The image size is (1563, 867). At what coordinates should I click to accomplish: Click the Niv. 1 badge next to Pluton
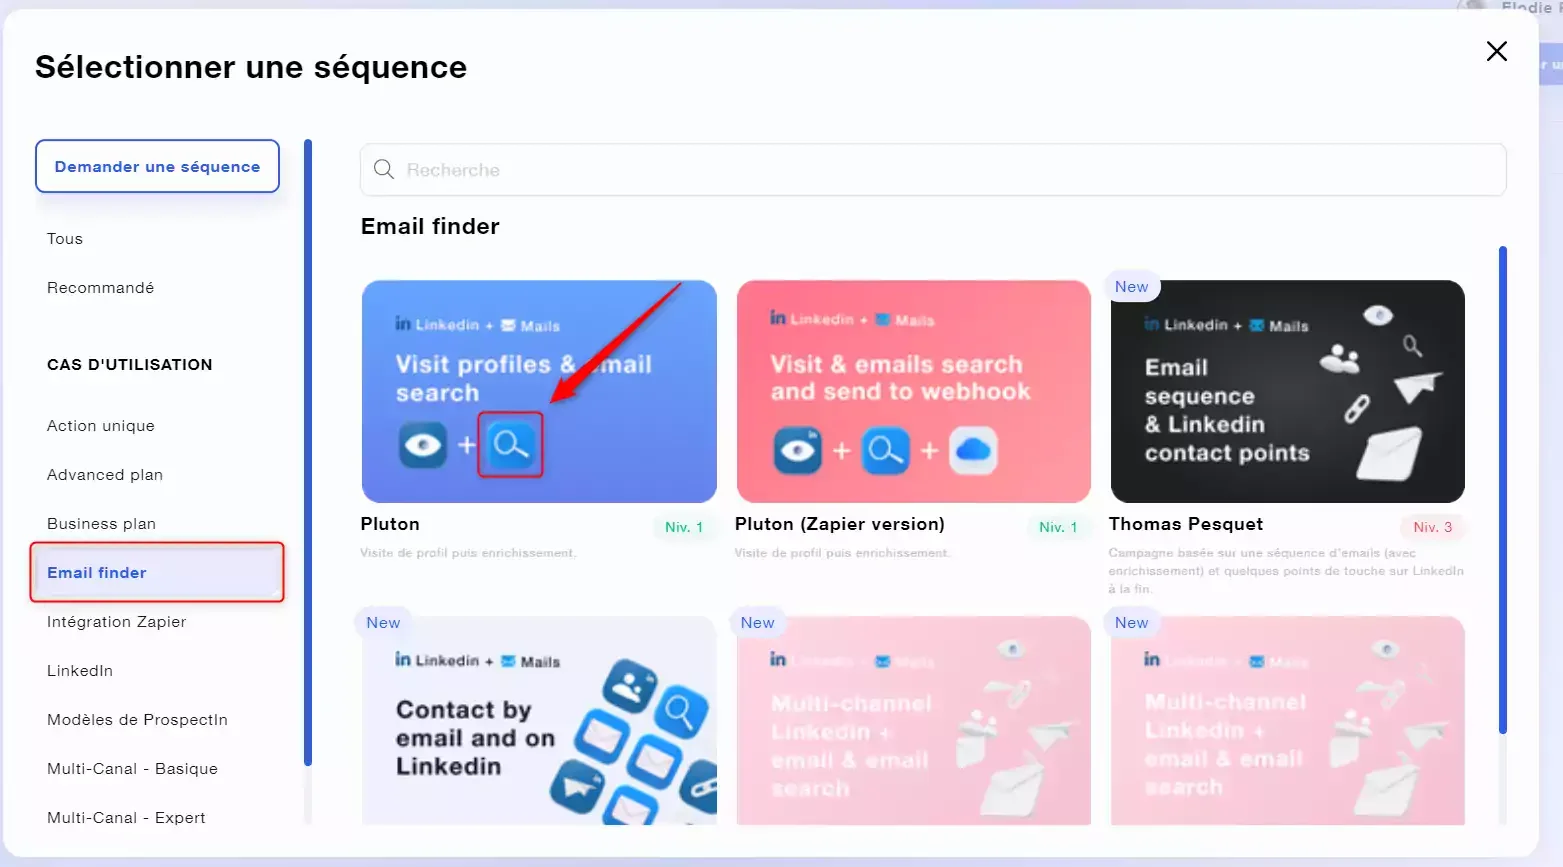pos(684,527)
